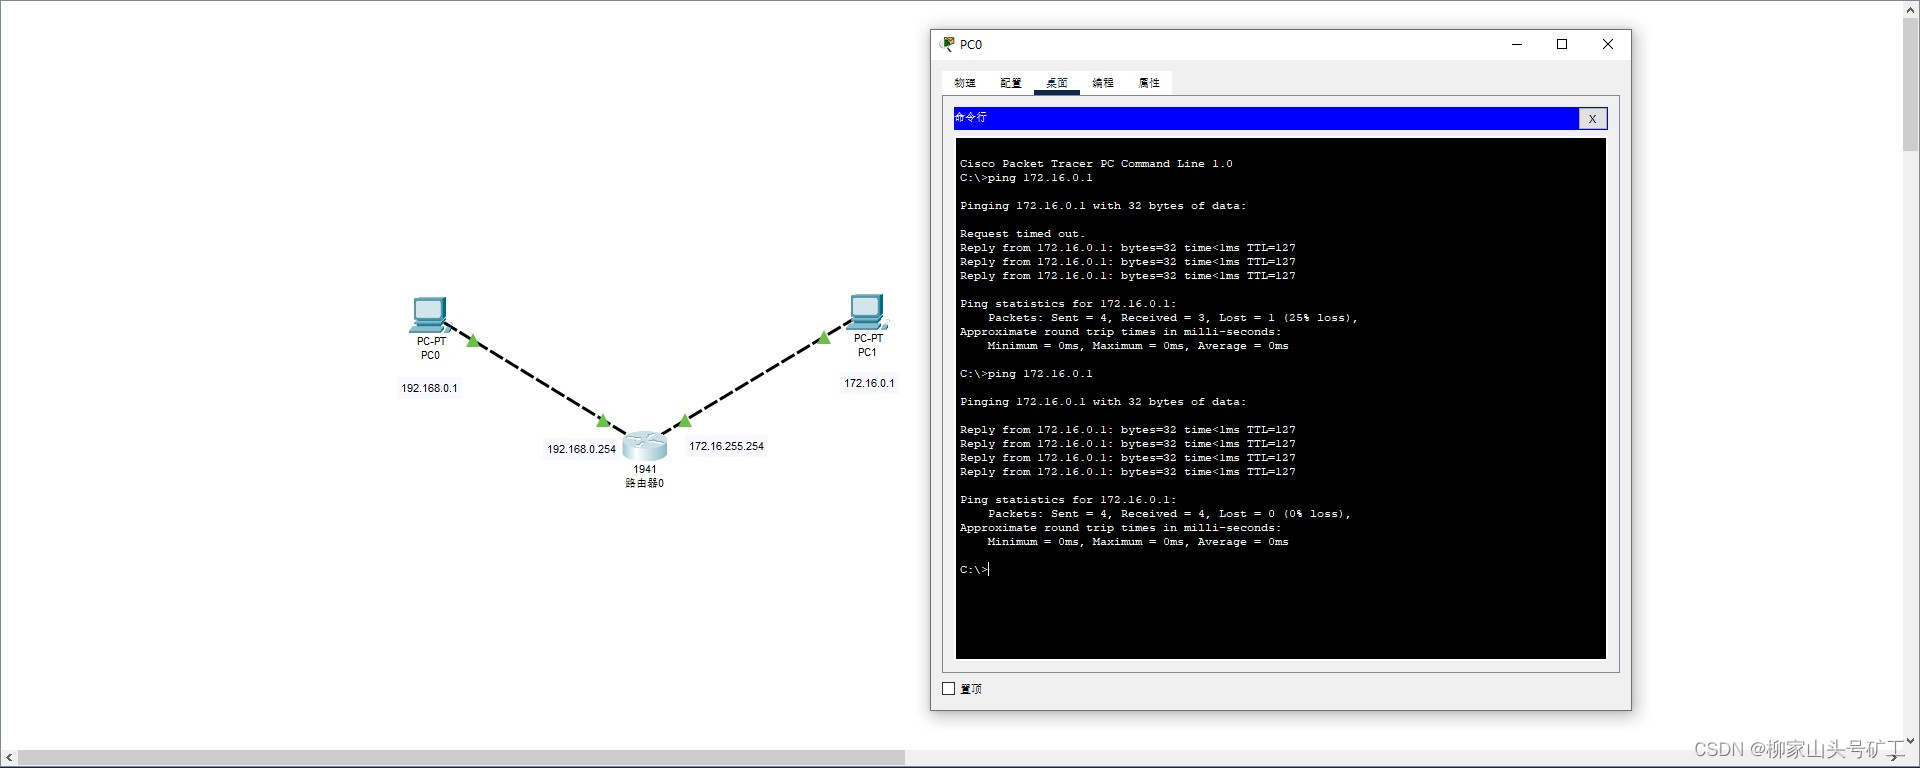The height and width of the screenshot is (768, 1920).
Task: Click the 'Request timed out.' terminal line
Action: [x=1022, y=234]
